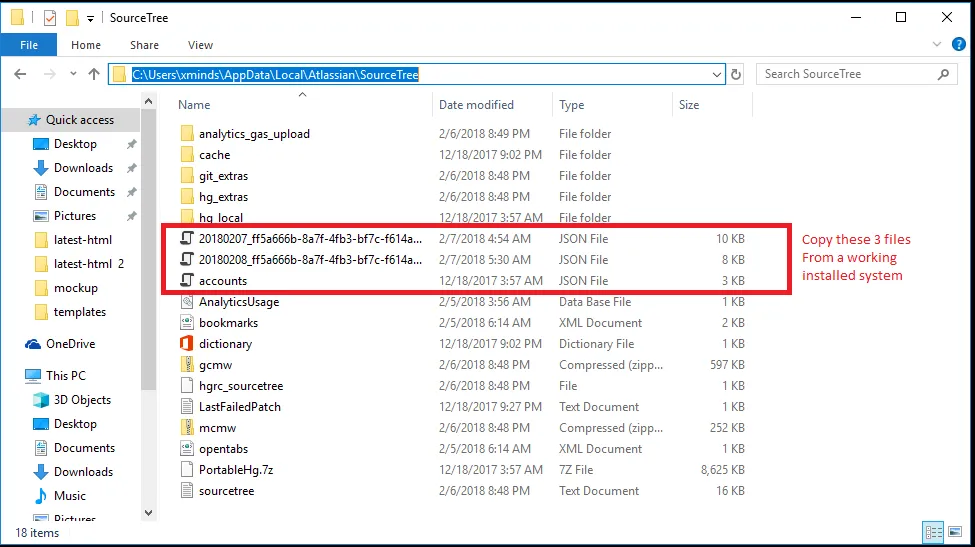
Task: Click the search magnifier icon
Action: click(x=943, y=74)
